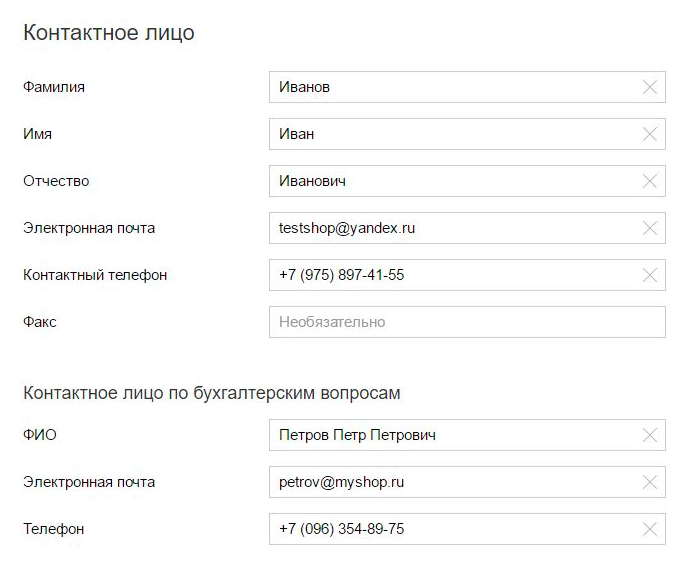Image resolution: width=689 pixels, height=572 pixels.
Task: Click into the Фамилия input containing Иванов
Action: point(450,87)
